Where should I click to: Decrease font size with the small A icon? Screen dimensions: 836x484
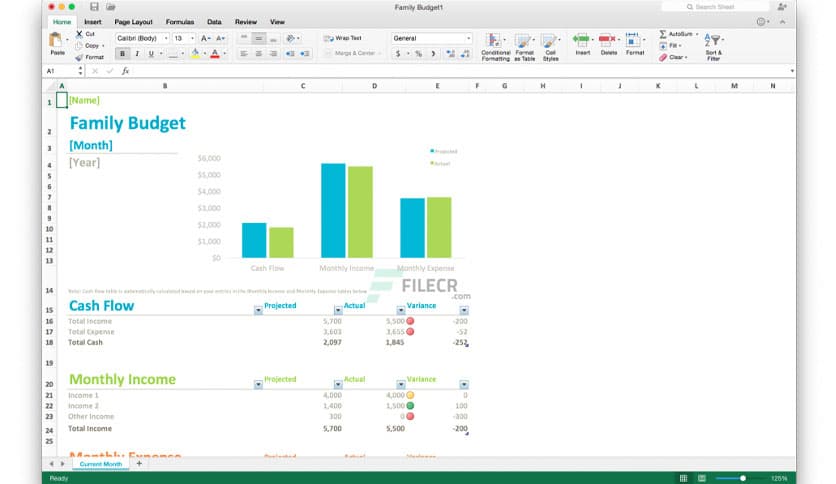(220, 38)
